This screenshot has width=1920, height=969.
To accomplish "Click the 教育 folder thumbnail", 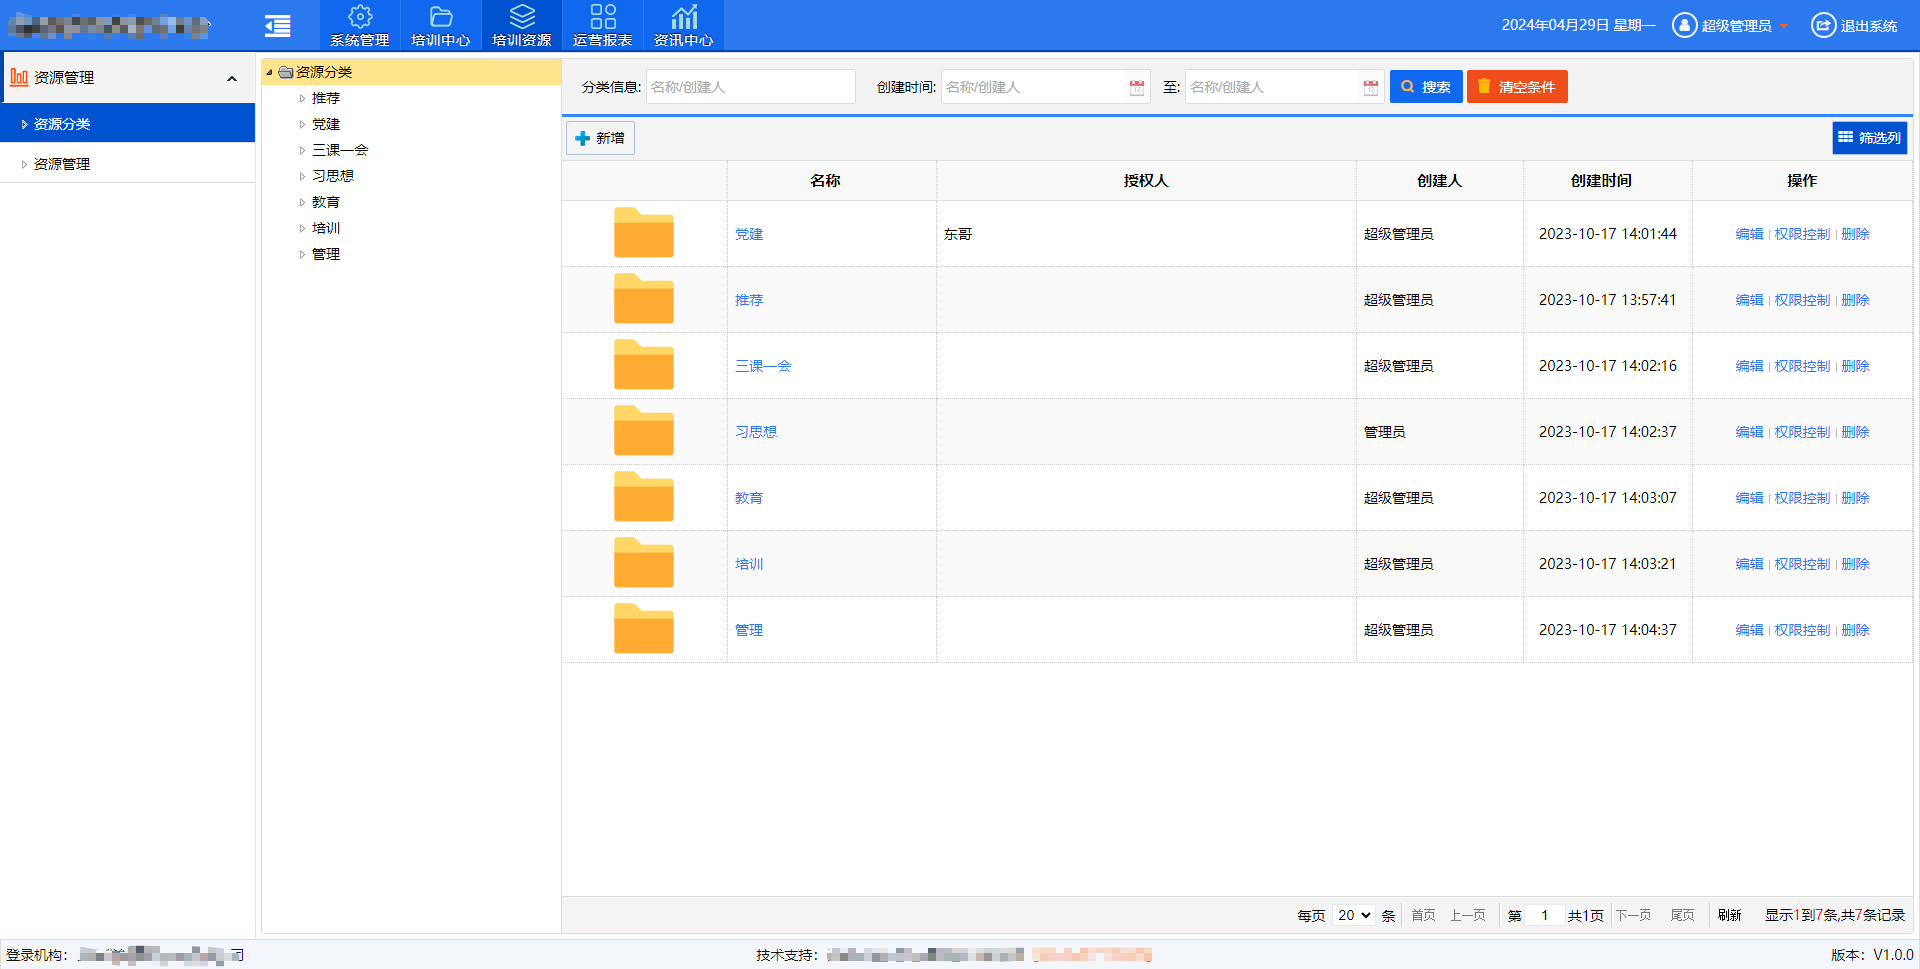I will [x=644, y=497].
